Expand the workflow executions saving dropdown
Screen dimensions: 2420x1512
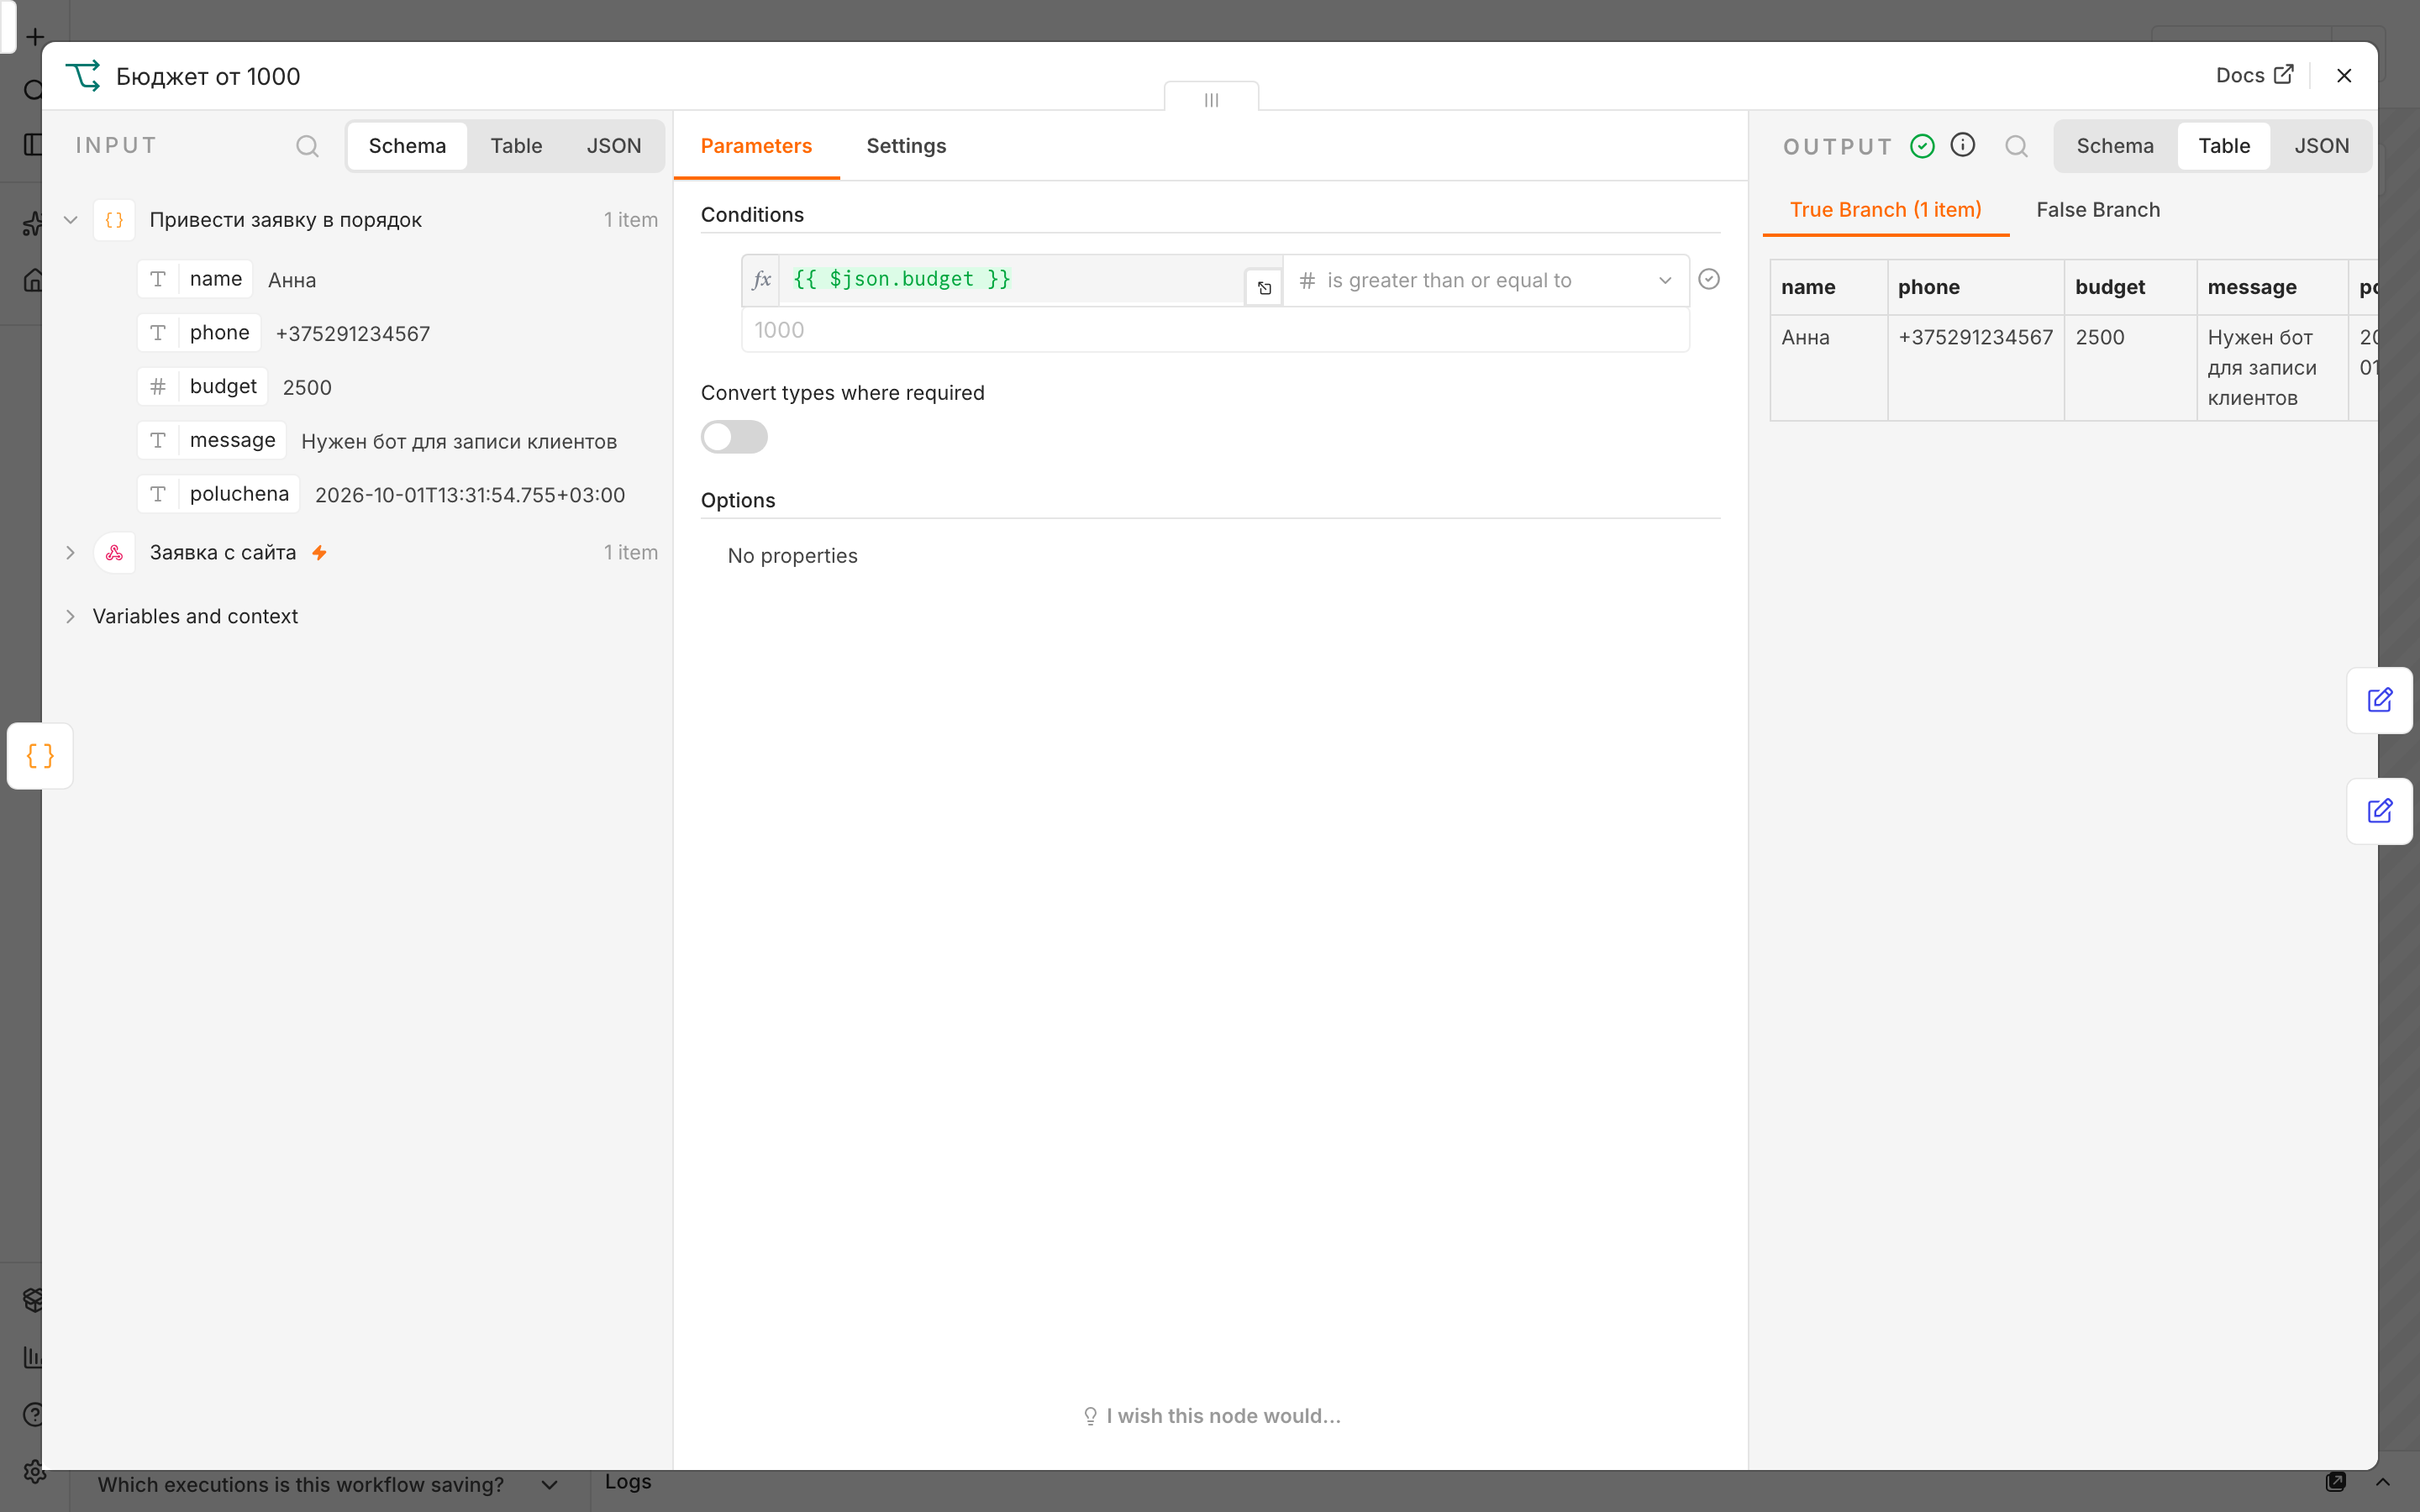click(549, 1485)
